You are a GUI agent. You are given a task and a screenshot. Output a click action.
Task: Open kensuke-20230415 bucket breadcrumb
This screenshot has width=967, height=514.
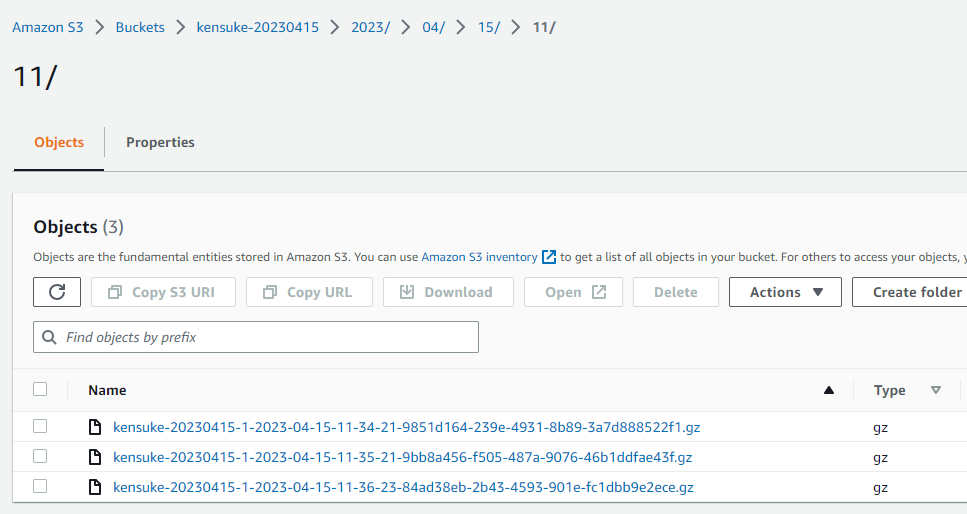point(258,27)
